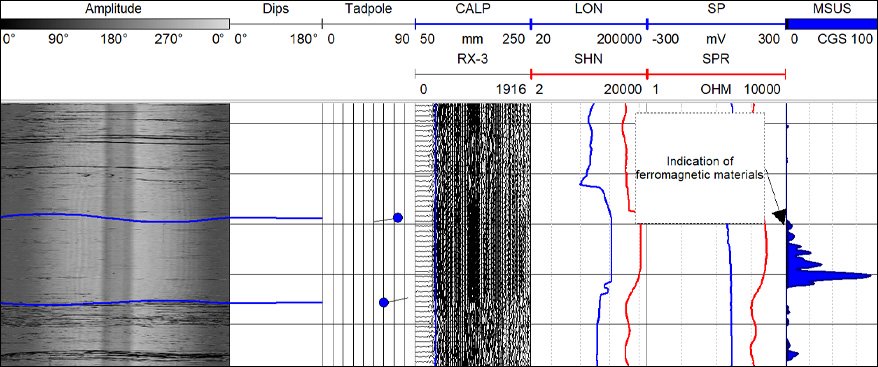Click the LON scale maximum 200000
The width and height of the screenshot is (878, 367).
click(620, 40)
